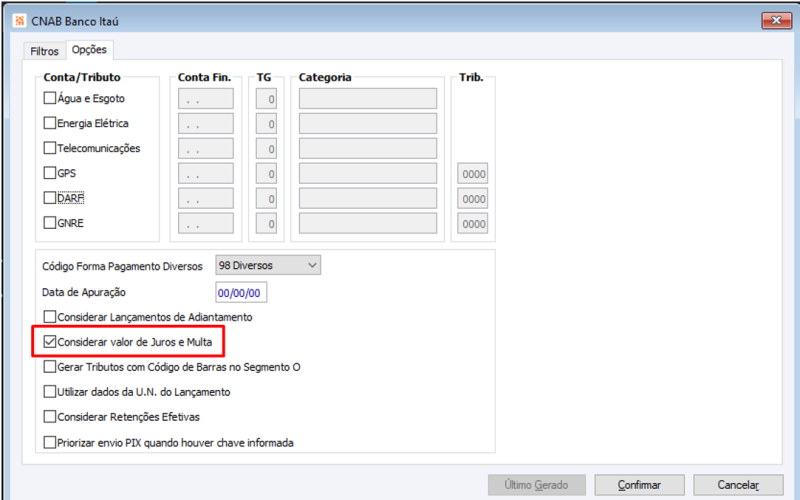The height and width of the screenshot is (500, 800).
Task: Click the TG field in GPS row
Action: [x=266, y=173]
